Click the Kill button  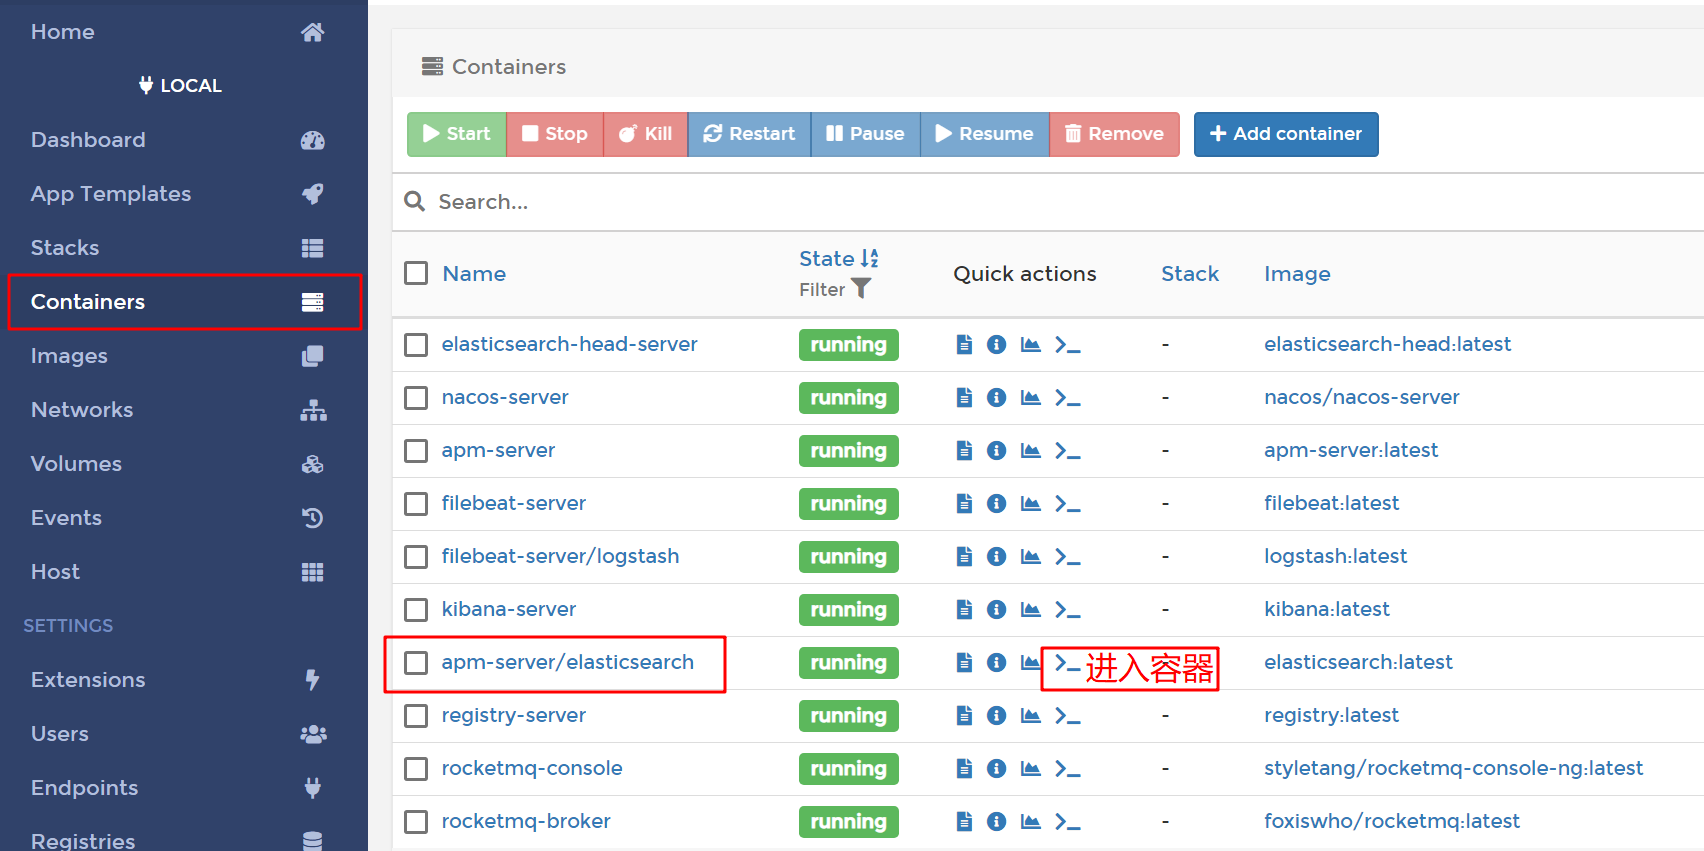point(645,134)
